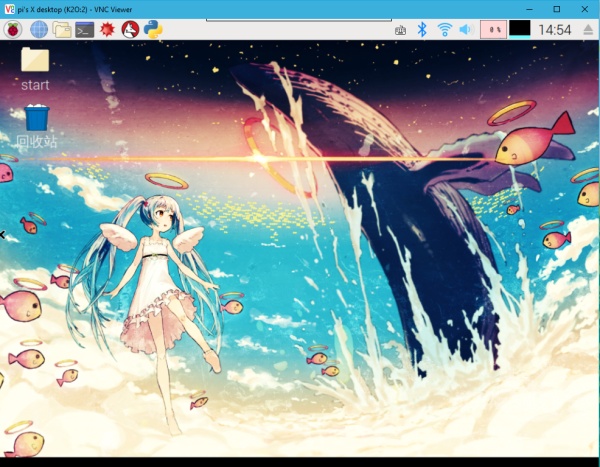Open the Mathematica red spiky icon
This screenshot has width=600, height=467.
pyautogui.click(x=108, y=29)
